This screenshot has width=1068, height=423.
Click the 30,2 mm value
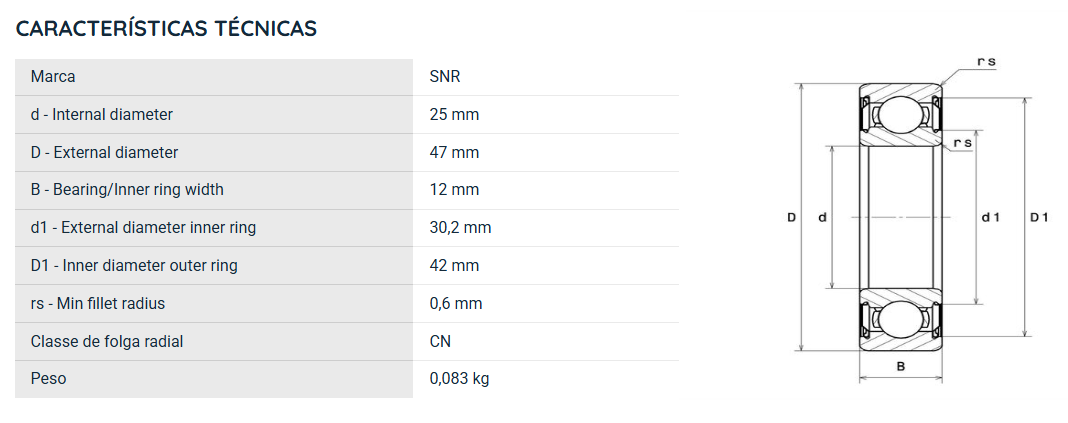tap(460, 228)
